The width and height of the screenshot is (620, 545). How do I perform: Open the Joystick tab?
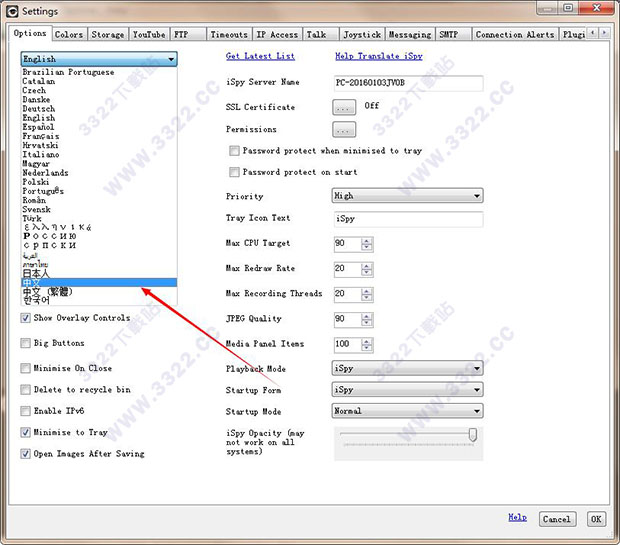[362, 35]
